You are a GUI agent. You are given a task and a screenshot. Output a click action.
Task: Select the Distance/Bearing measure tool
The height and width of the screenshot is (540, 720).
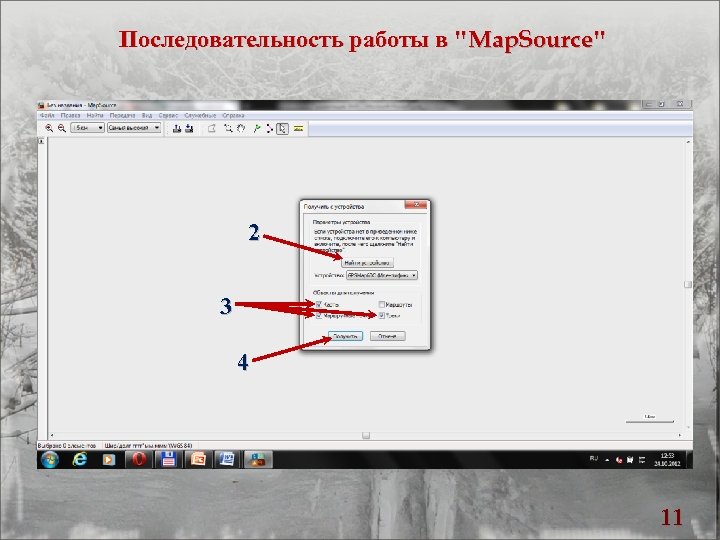pyautogui.click(x=298, y=129)
